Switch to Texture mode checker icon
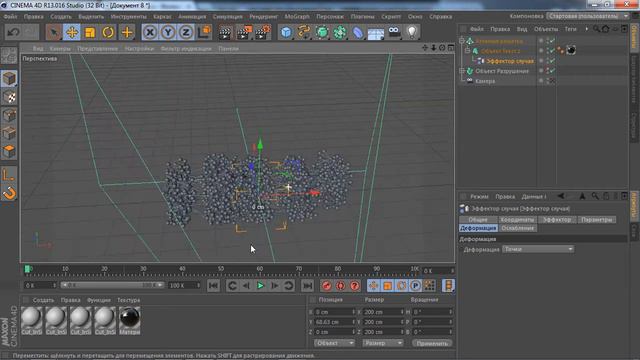640x360 pixels. click(x=9, y=97)
